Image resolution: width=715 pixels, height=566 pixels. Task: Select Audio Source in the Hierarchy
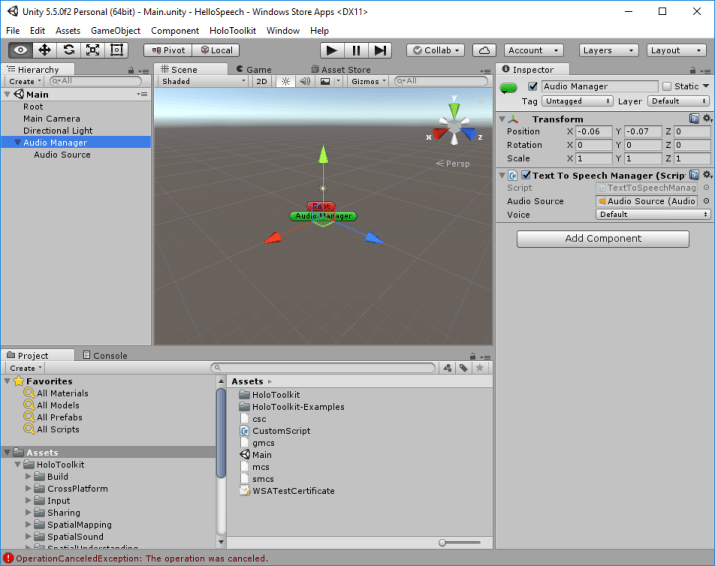[x=62, y=155]
